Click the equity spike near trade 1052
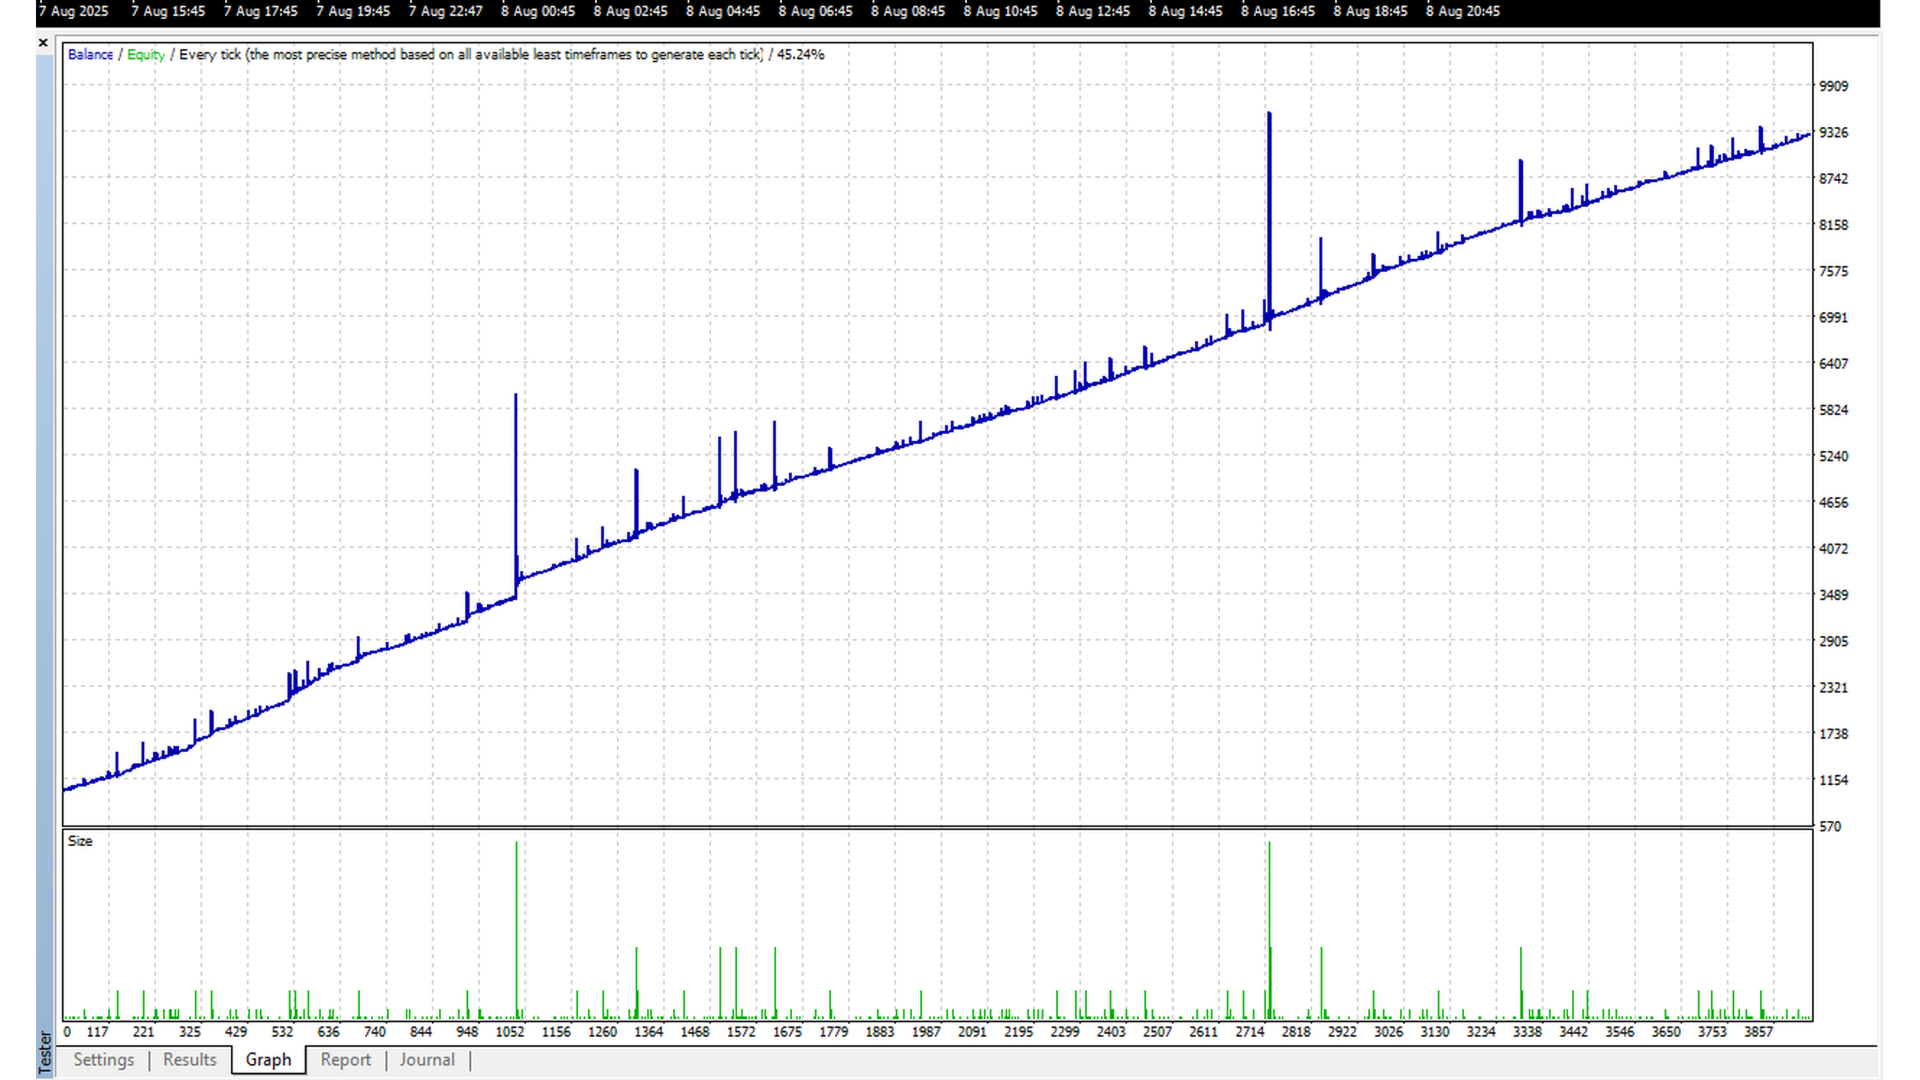The height and width of the screenshot is (1080, 1920). tap(516, 480)
